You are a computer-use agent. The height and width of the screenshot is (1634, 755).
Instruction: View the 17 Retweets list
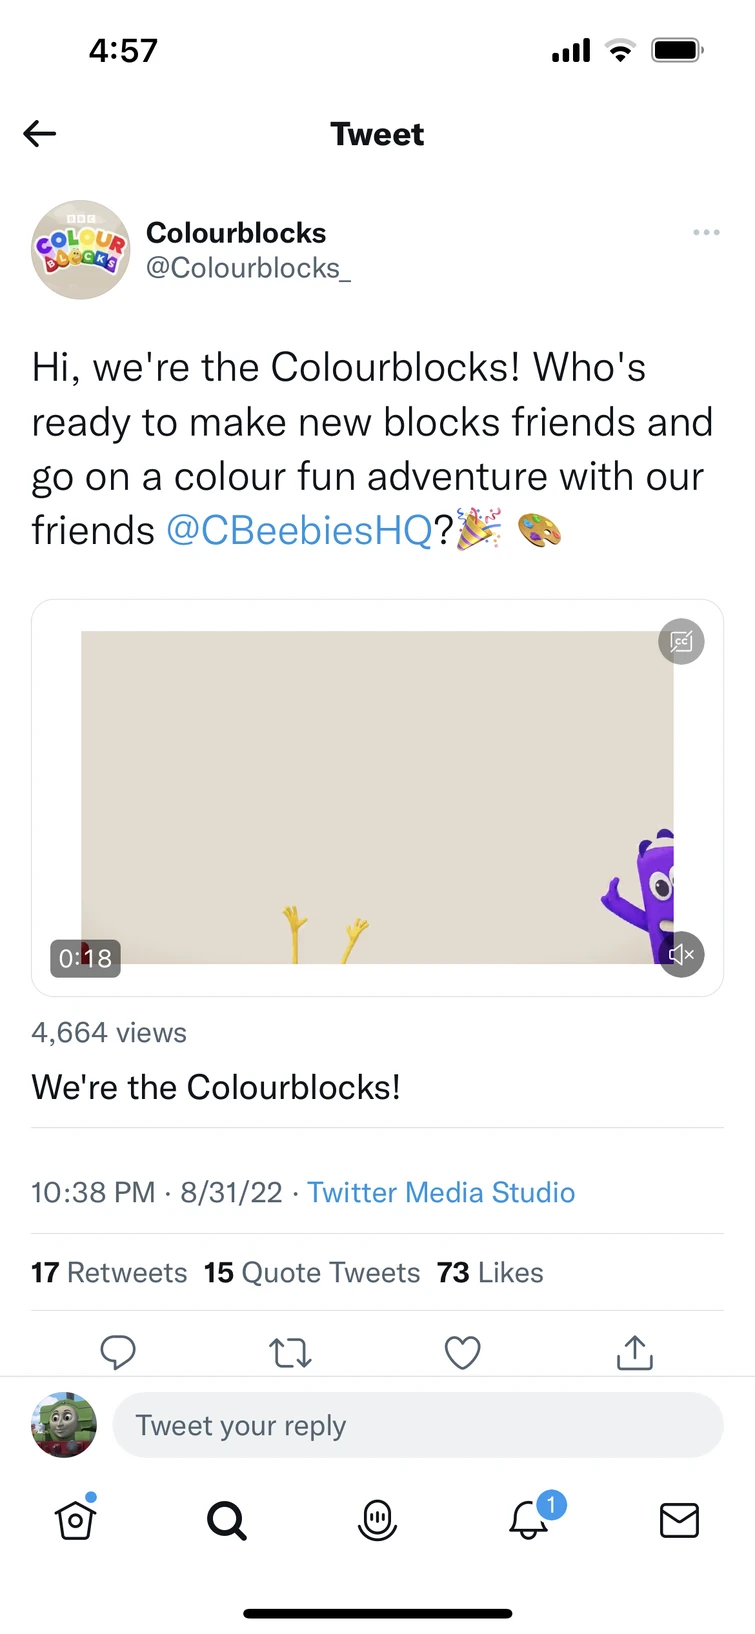click(109, 1272)
